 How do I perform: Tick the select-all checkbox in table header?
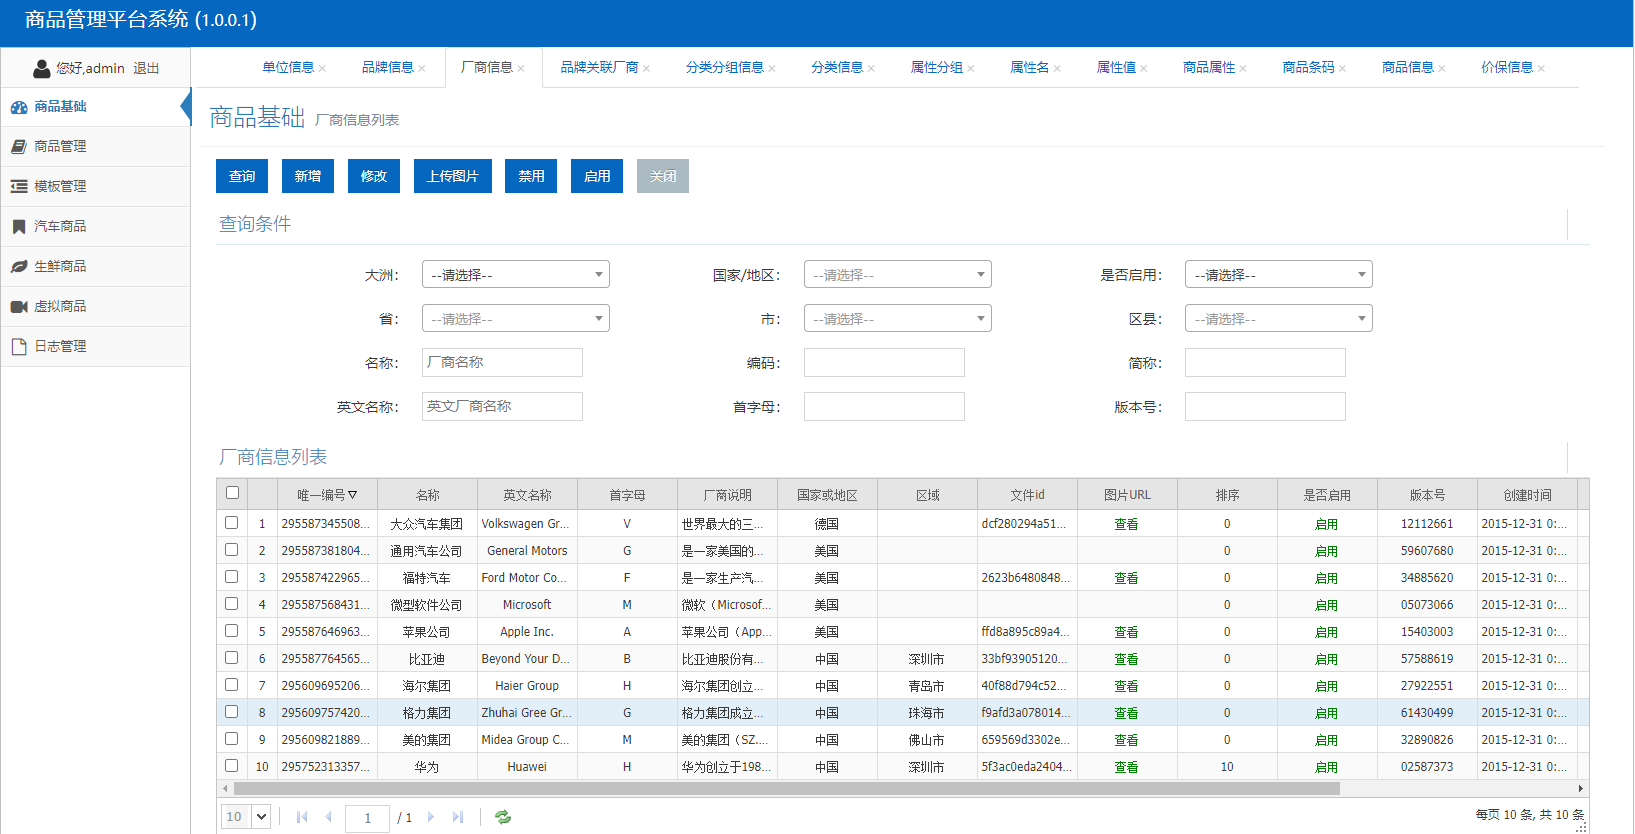(232, 493)
